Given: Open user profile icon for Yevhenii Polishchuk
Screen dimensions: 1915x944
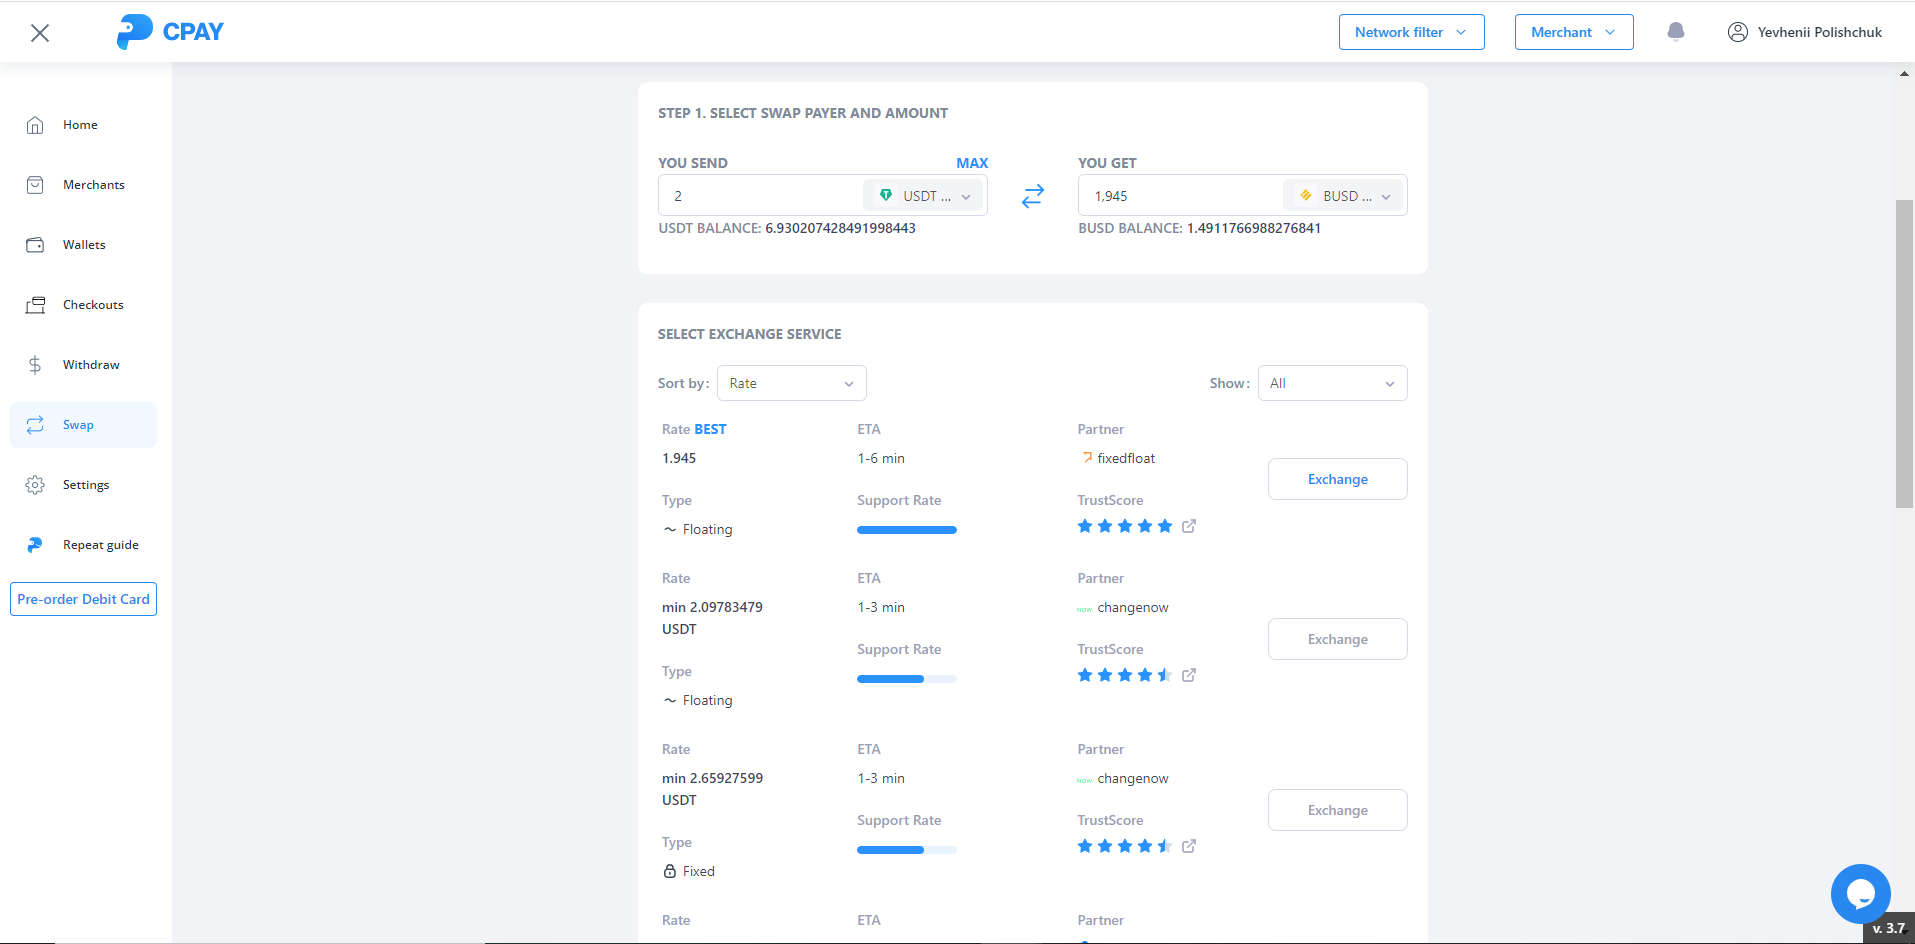Looking at the screenshot, I should click(x=1737, y=32).
